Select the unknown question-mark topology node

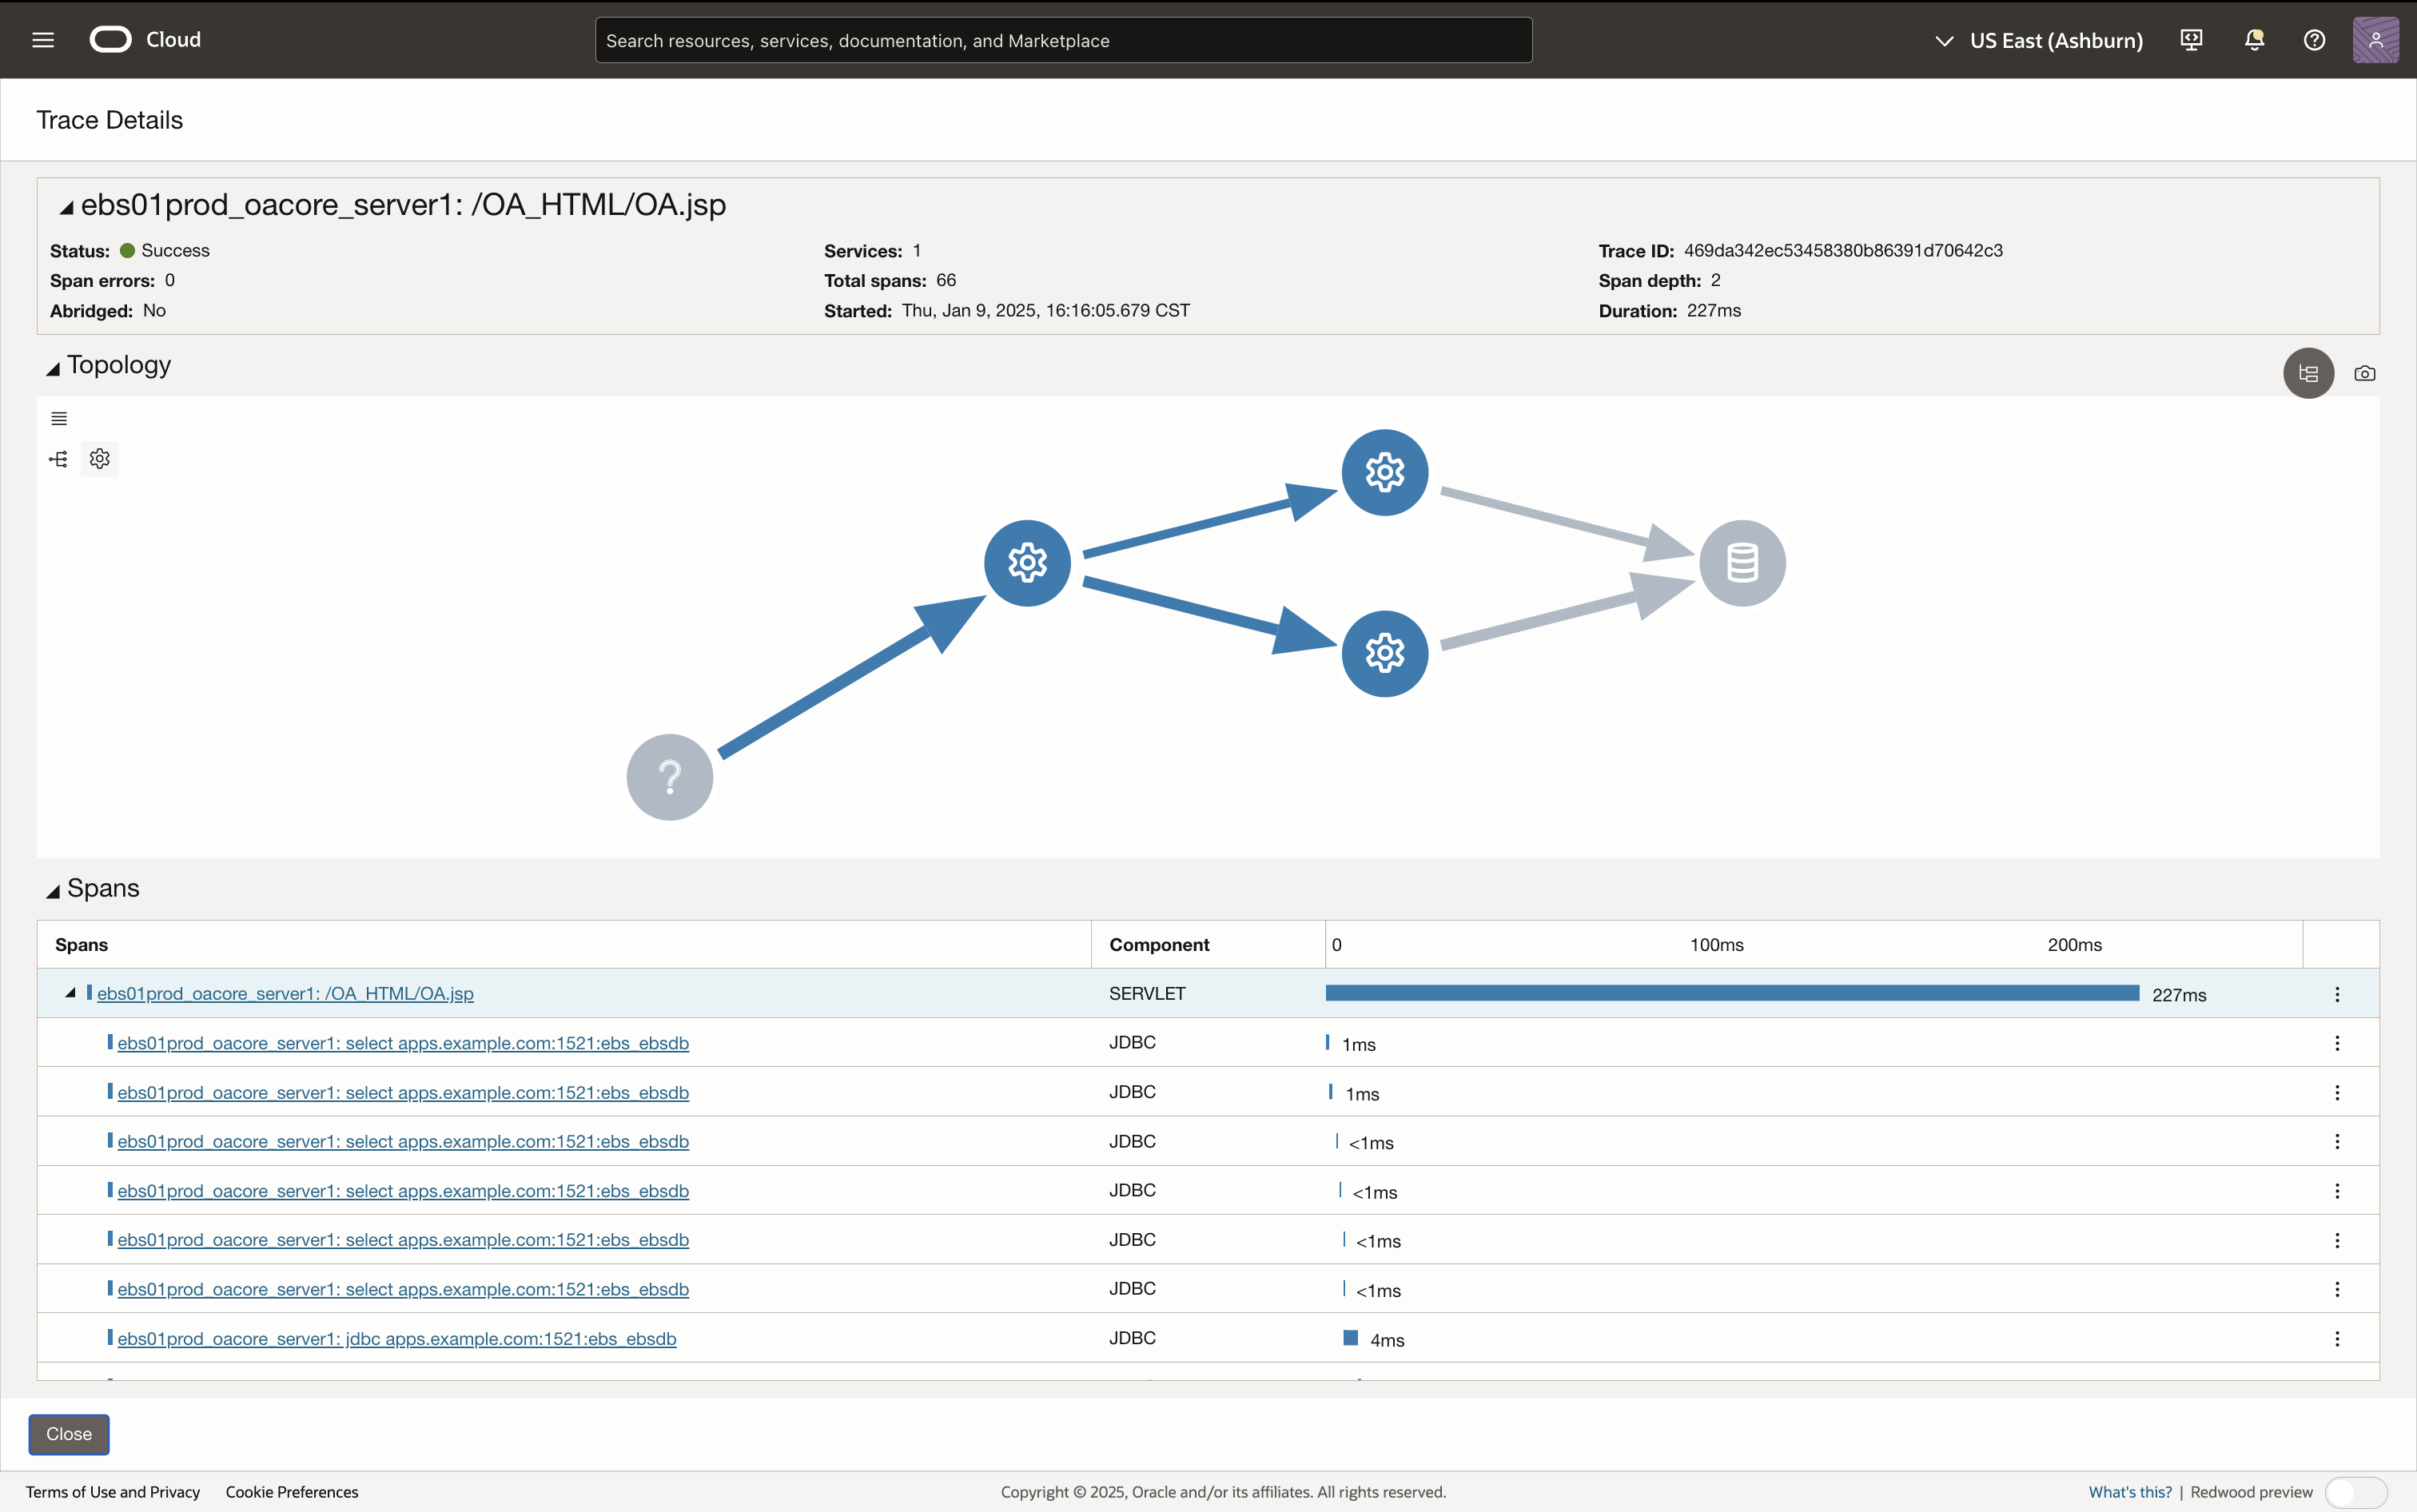669,777
